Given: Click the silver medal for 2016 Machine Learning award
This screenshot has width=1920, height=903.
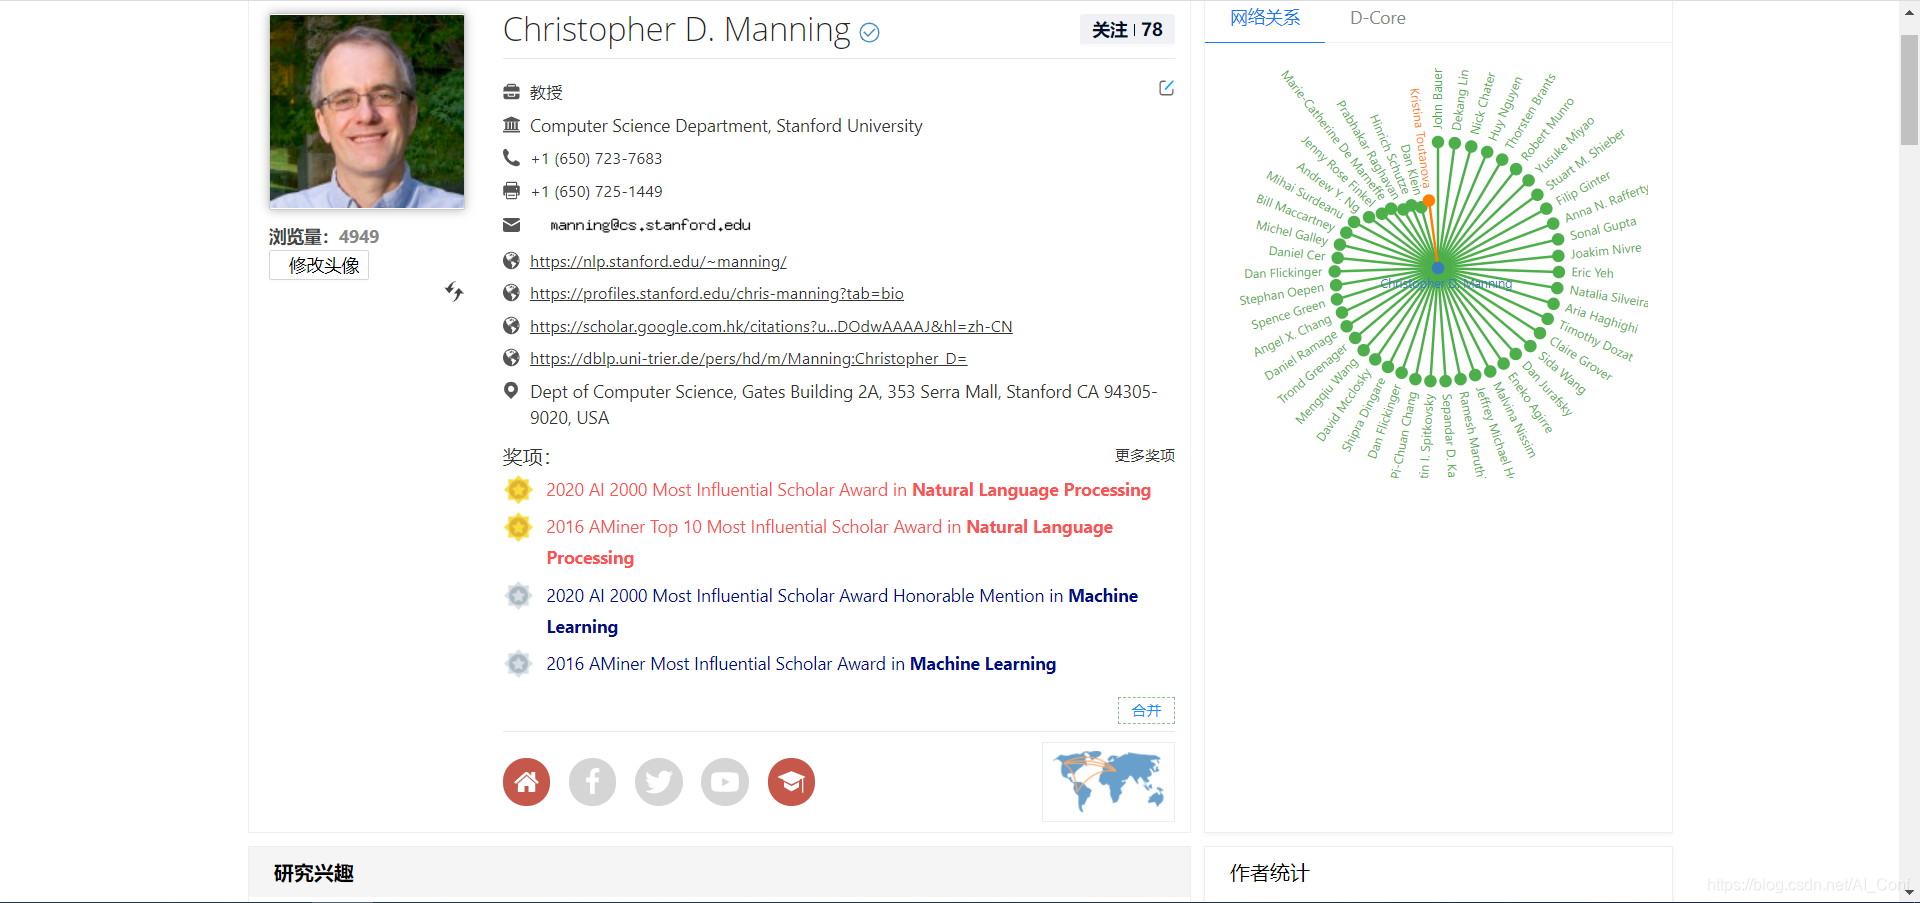Looking at the screenshot, I should coord(518,663).
